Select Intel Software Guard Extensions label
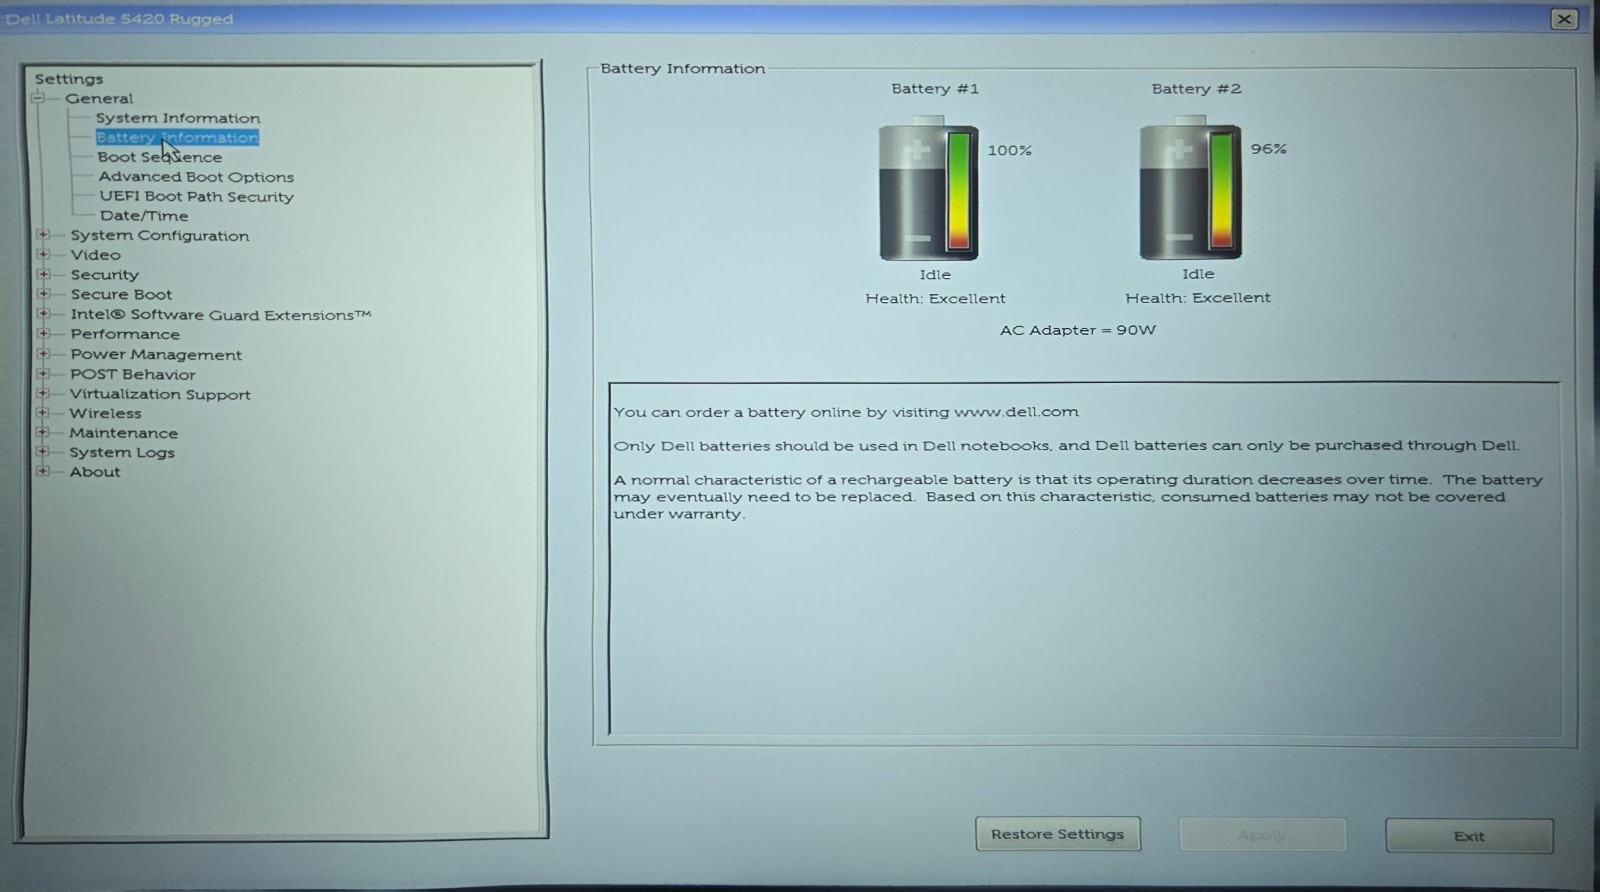Image resolution: width=1600 pixels, height=892 pixels. 220,314
